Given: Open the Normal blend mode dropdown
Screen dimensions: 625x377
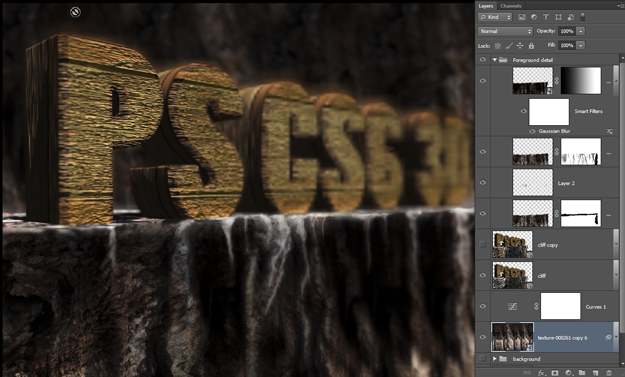Looking at the screenshot, I should point(505,31).
